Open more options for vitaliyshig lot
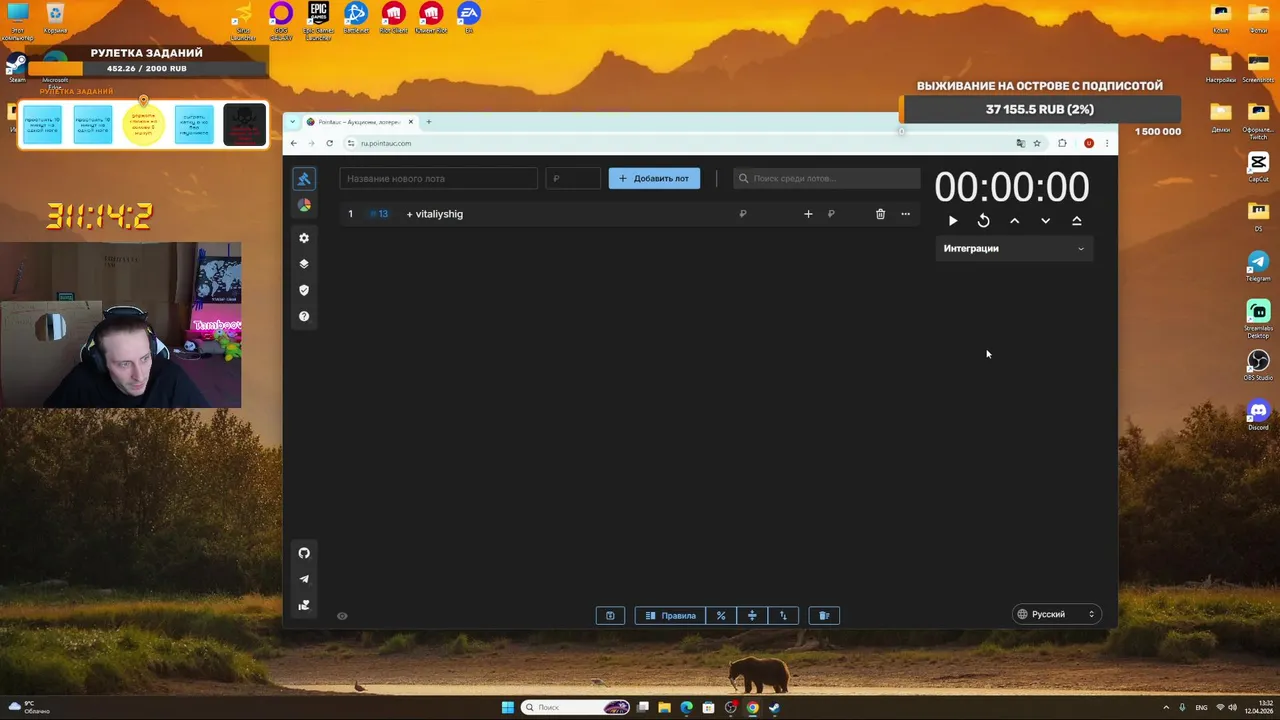The image size is (1280, 720). coord(905,214)
